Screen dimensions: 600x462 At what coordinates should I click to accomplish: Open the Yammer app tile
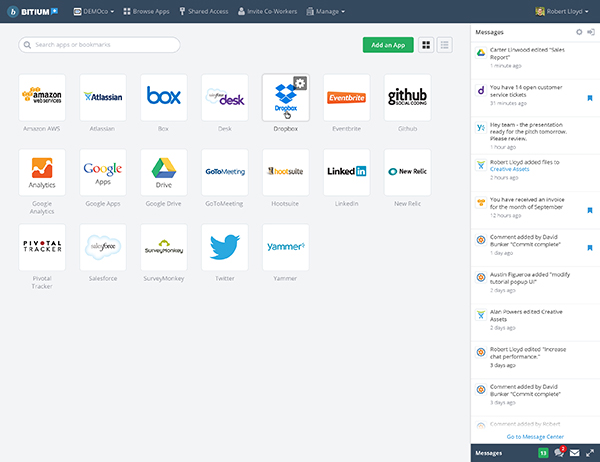tap(285, 247)
